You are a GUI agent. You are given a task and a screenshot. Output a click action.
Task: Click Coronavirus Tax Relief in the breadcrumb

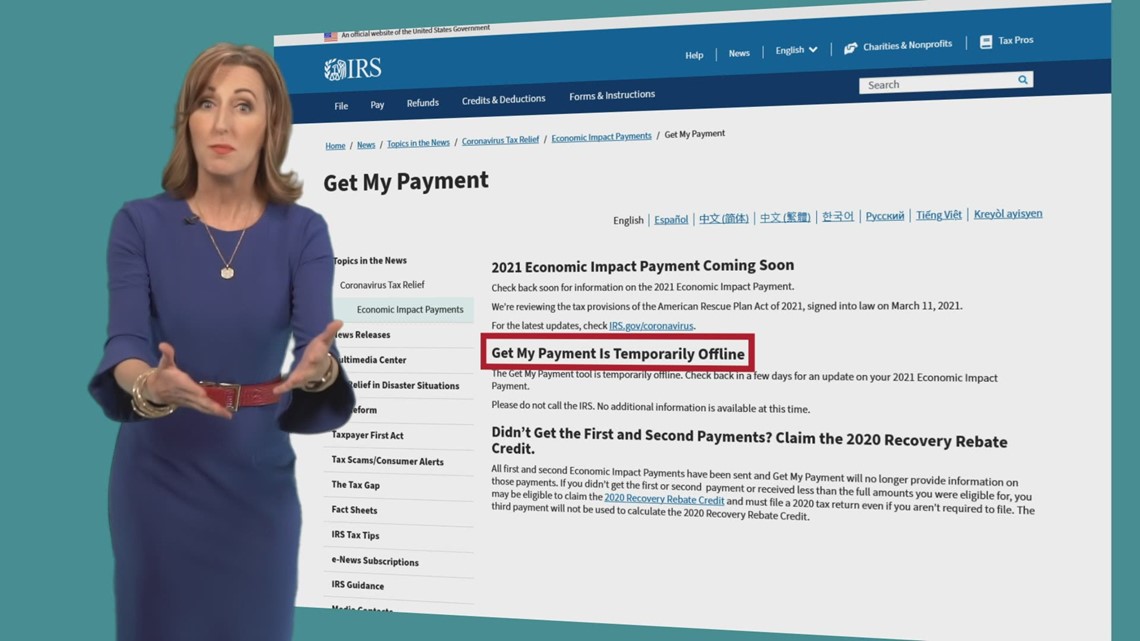tap(500, 140)
